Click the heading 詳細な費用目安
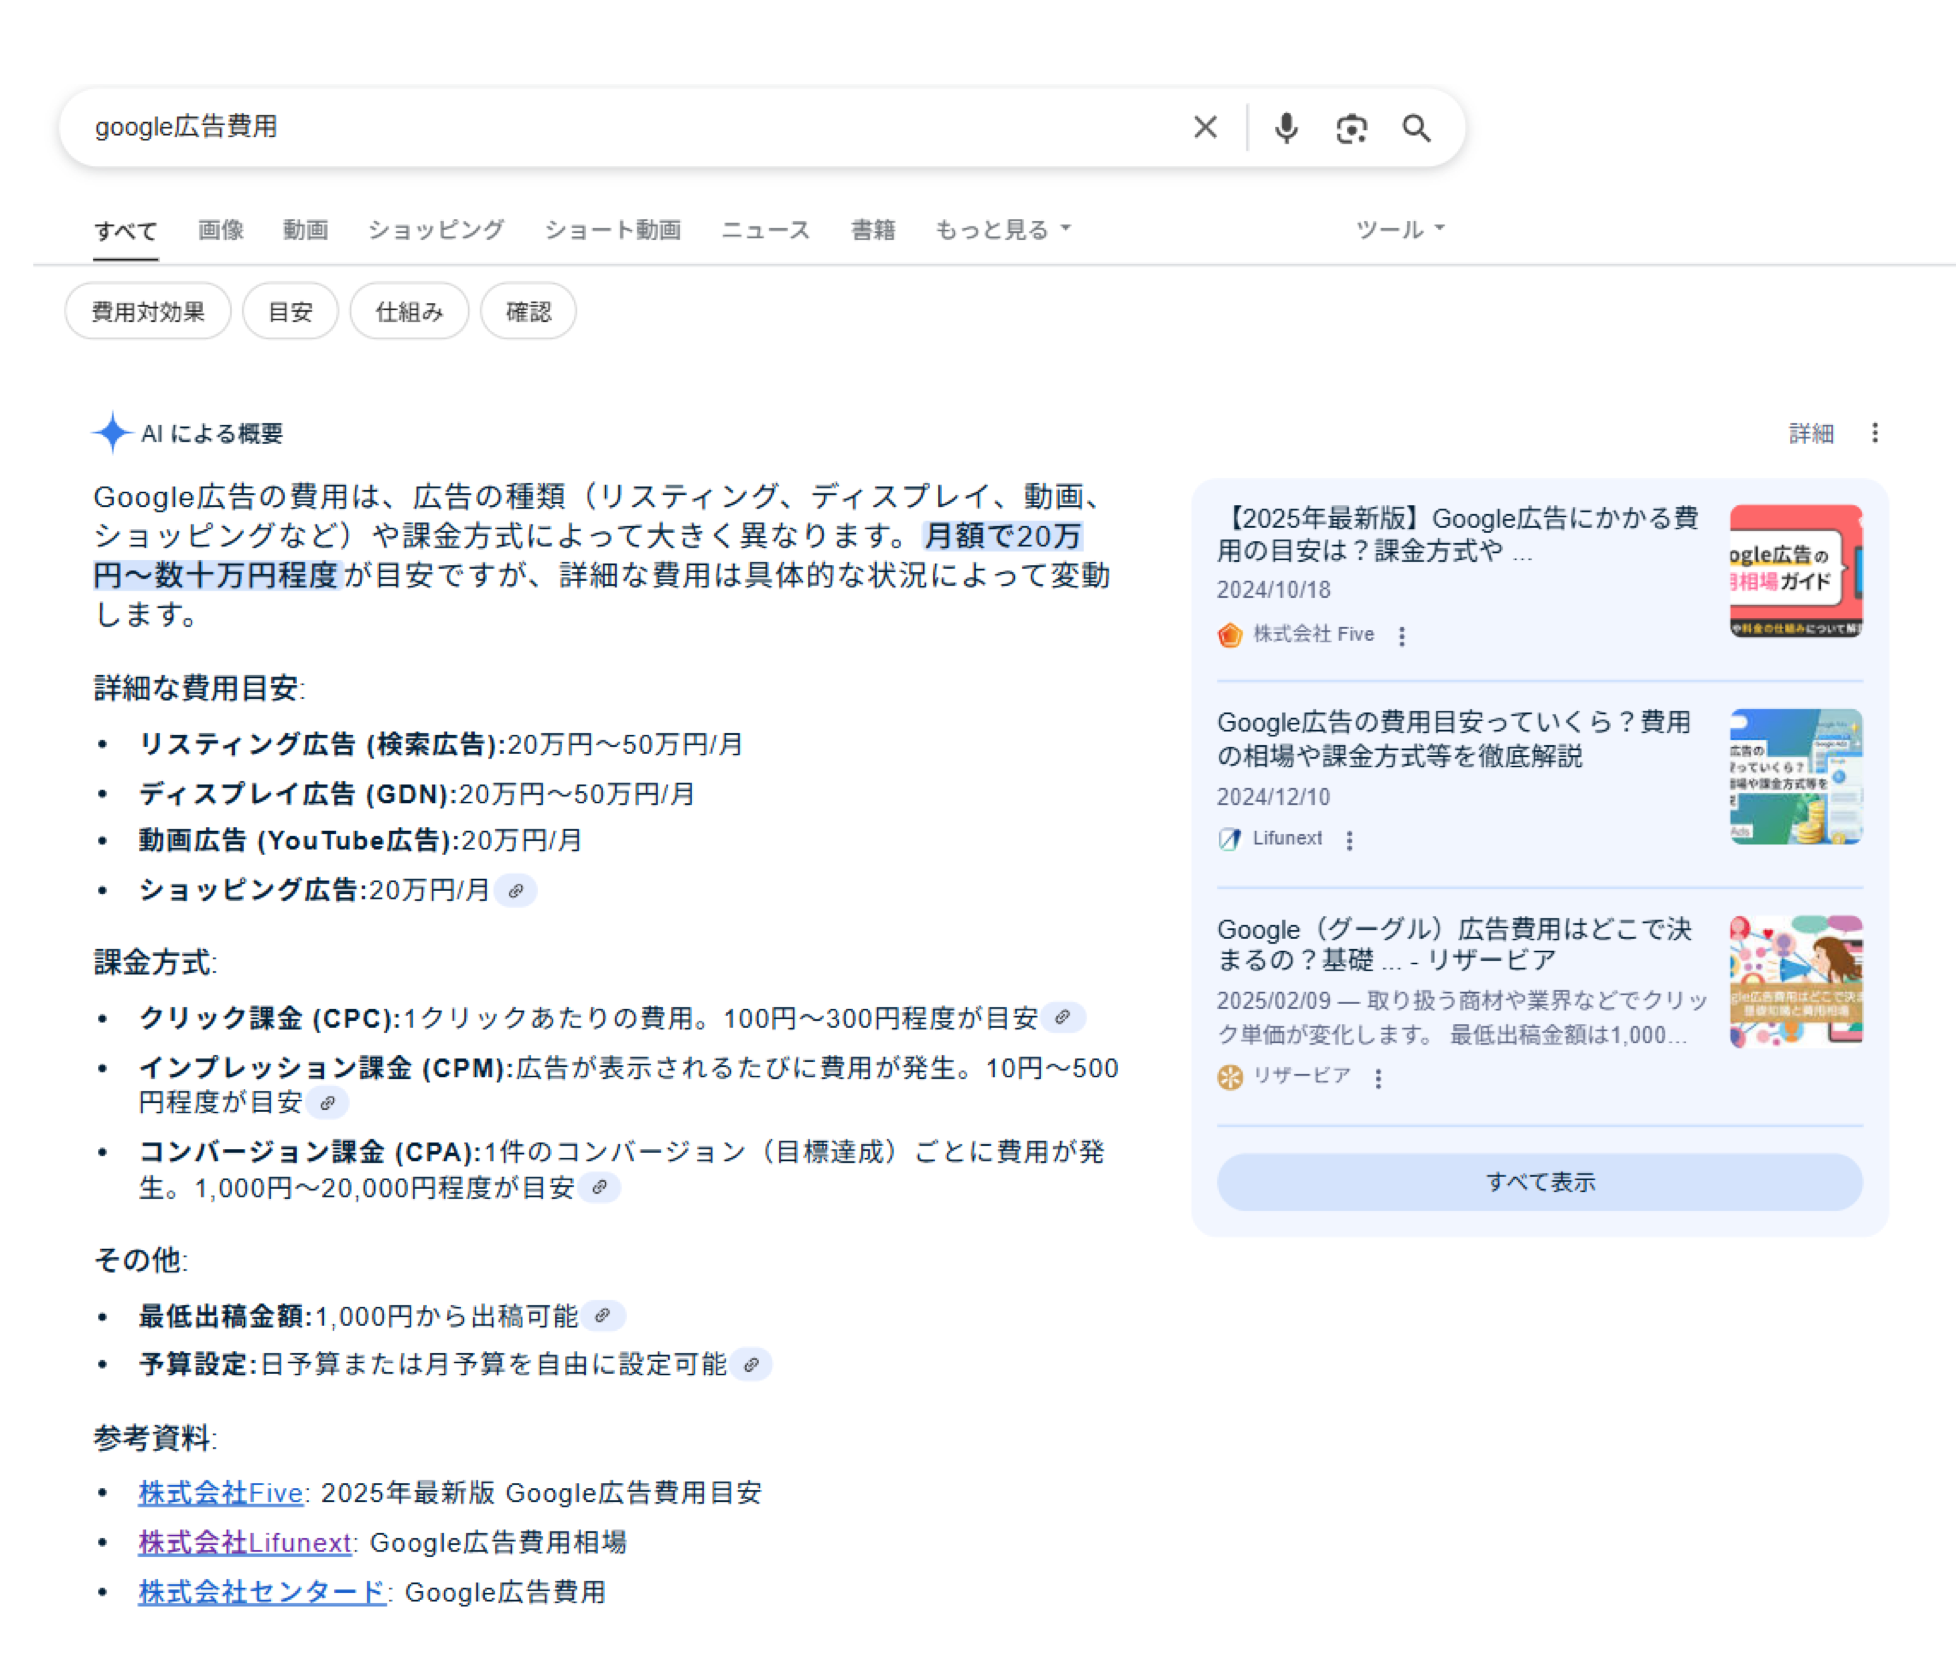Image resolution: width=1956 pixels, height=1668 pixels. tap(197, 688)
